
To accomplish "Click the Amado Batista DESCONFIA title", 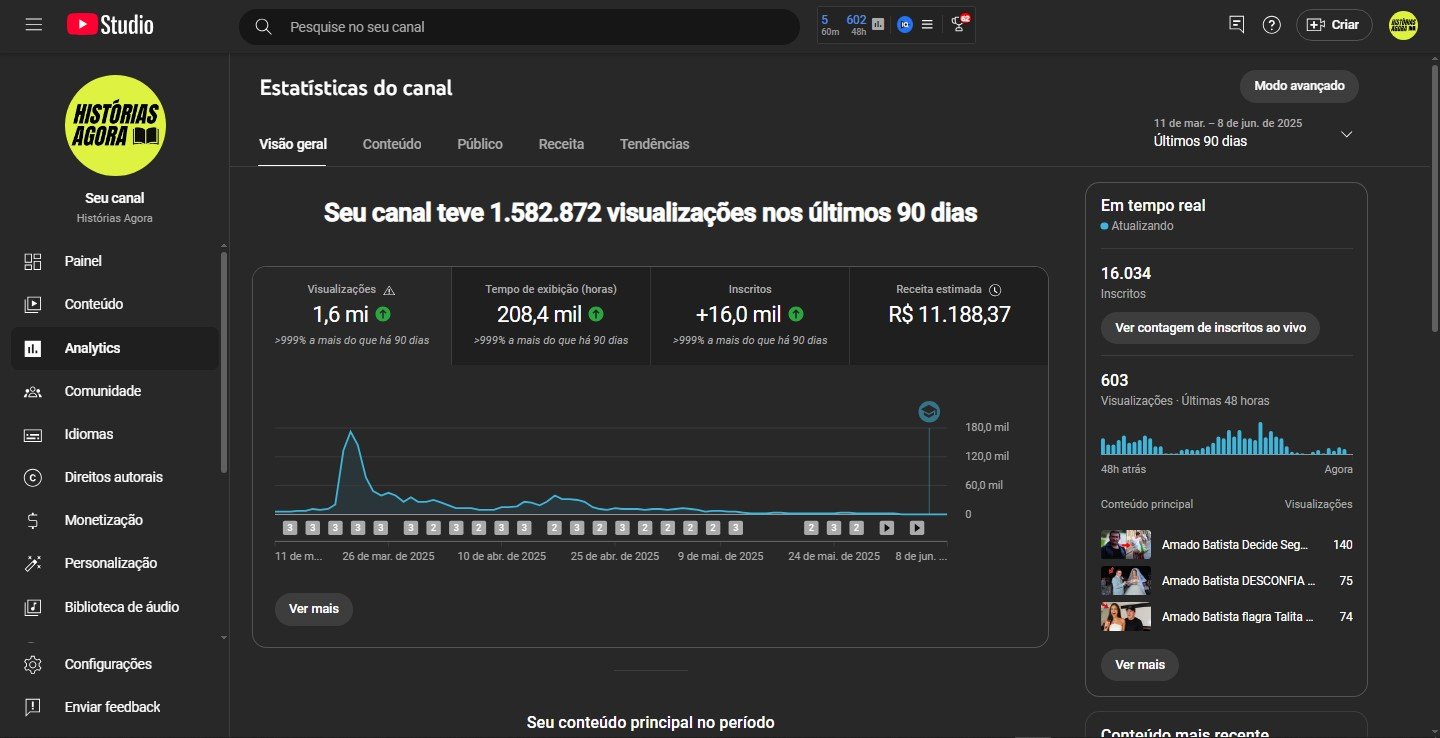I will 1239,581.
